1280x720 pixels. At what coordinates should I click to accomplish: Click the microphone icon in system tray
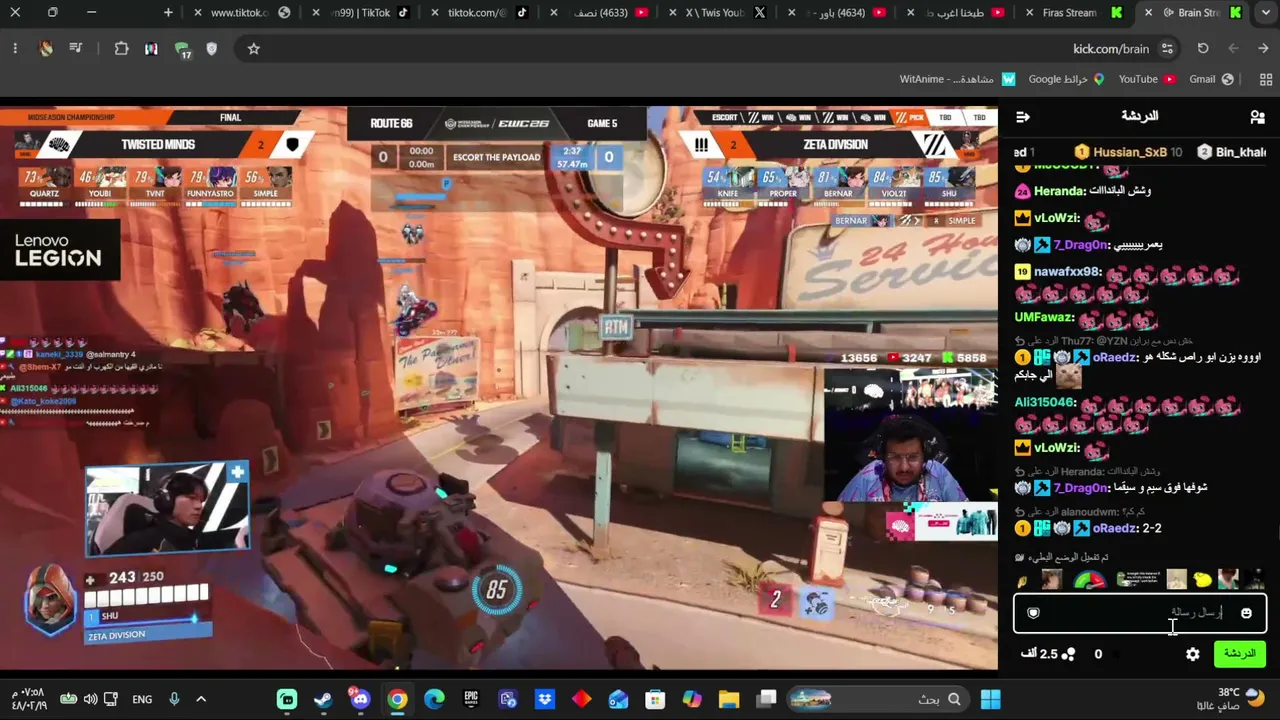174,699
